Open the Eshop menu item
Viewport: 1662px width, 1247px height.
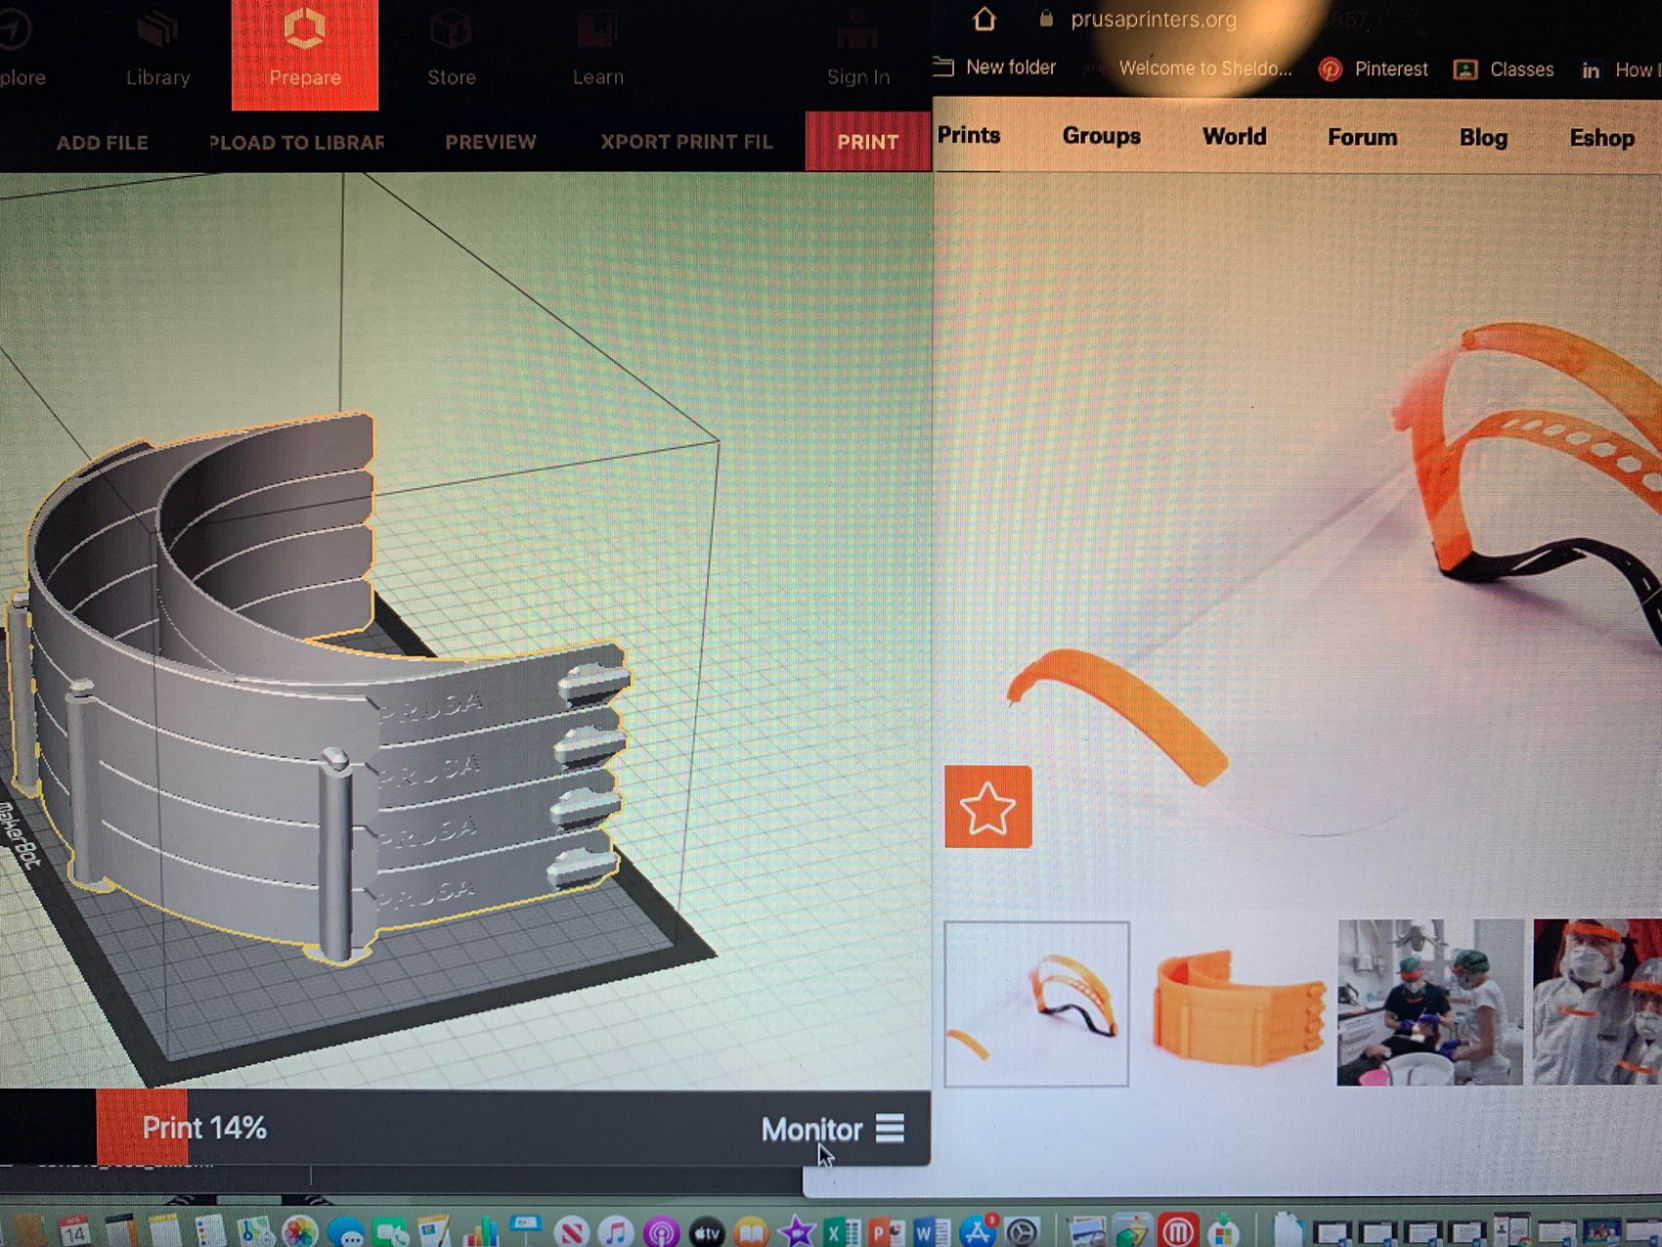click(1601, 138)
